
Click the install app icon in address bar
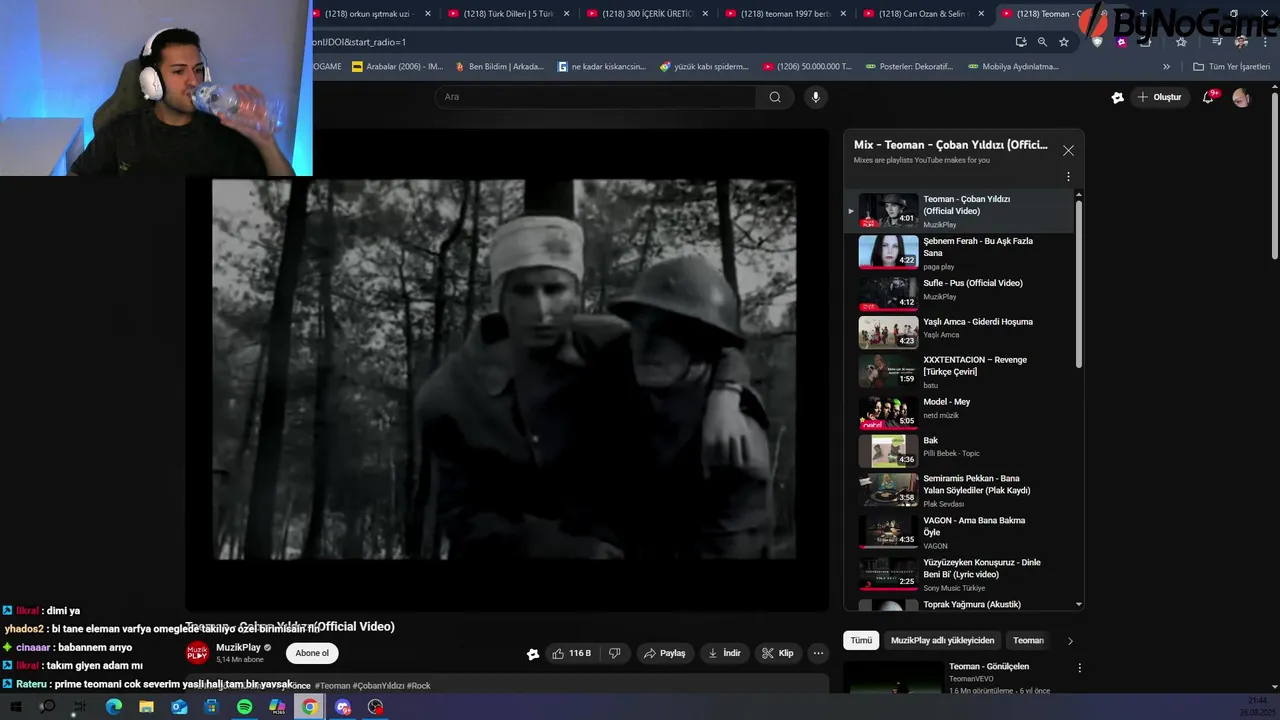(1021, 42)
